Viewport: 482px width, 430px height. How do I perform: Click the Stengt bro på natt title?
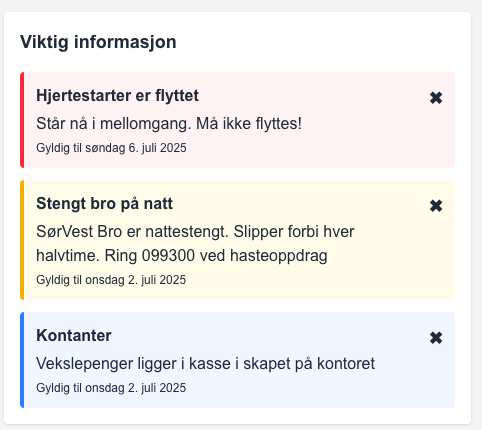[104, 204]
